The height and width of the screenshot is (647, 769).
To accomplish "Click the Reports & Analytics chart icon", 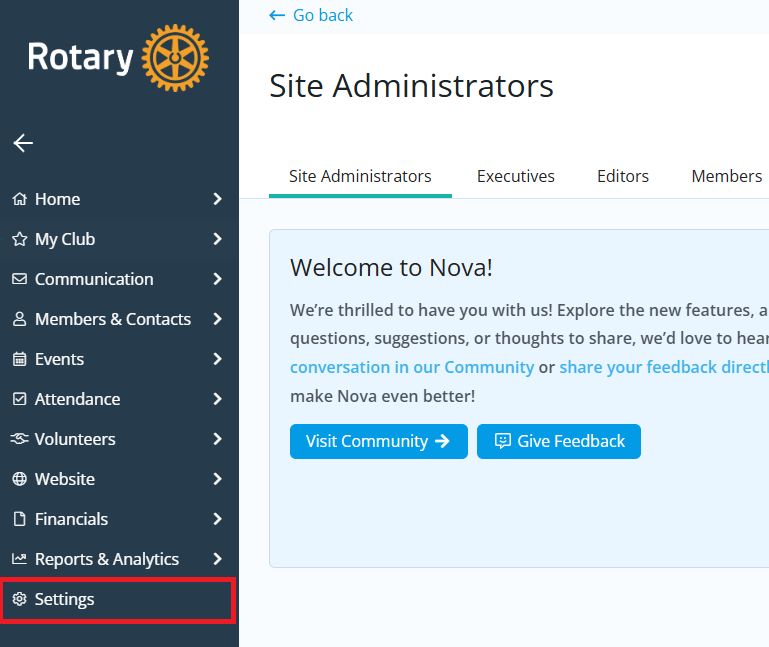I will (20, 559).
